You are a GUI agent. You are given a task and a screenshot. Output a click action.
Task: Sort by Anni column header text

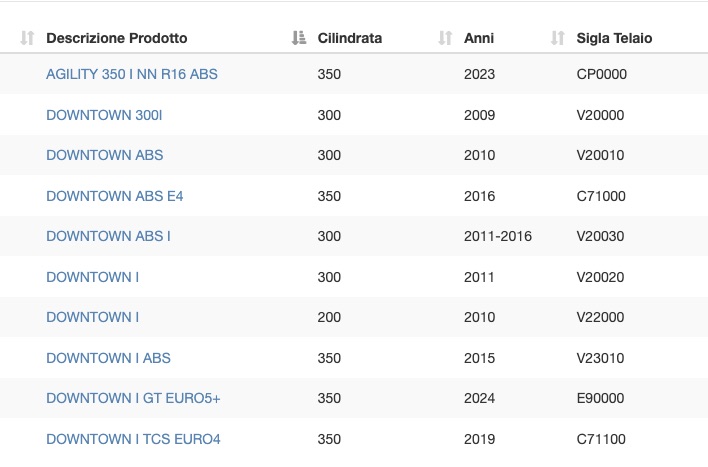(x=479, y=38)
